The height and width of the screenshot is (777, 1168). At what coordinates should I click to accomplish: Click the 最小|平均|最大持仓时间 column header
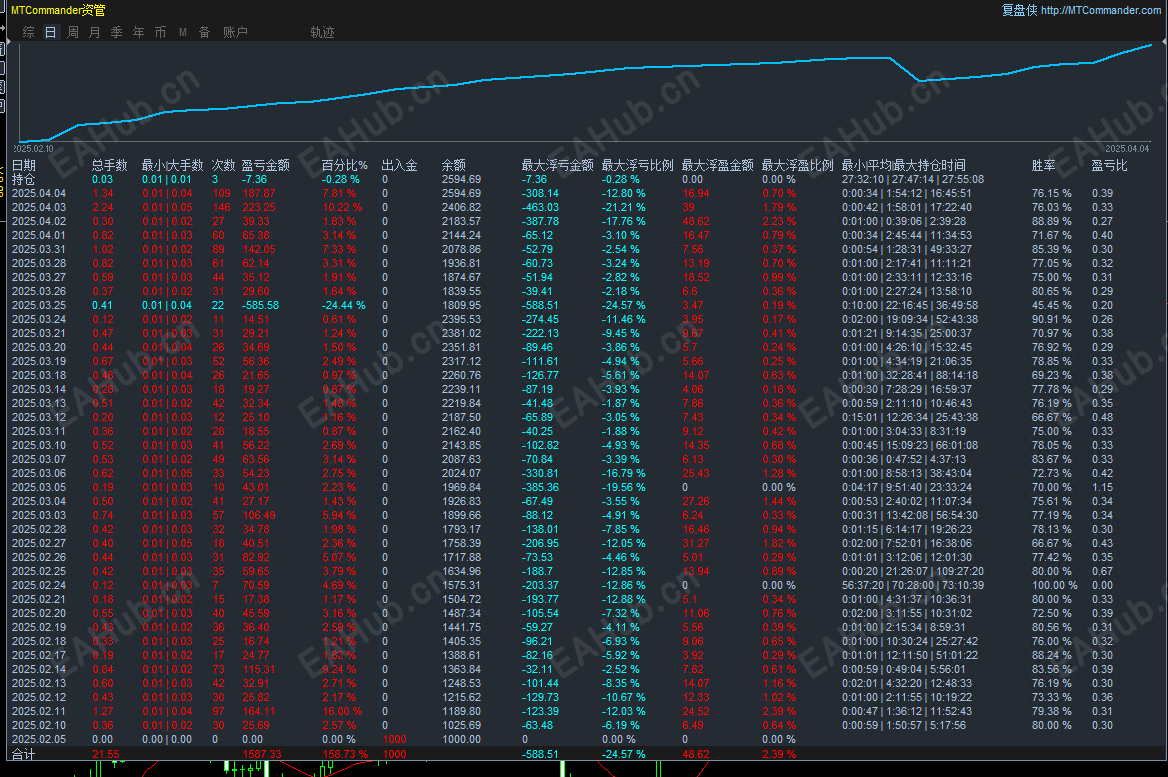click(904, 165)
